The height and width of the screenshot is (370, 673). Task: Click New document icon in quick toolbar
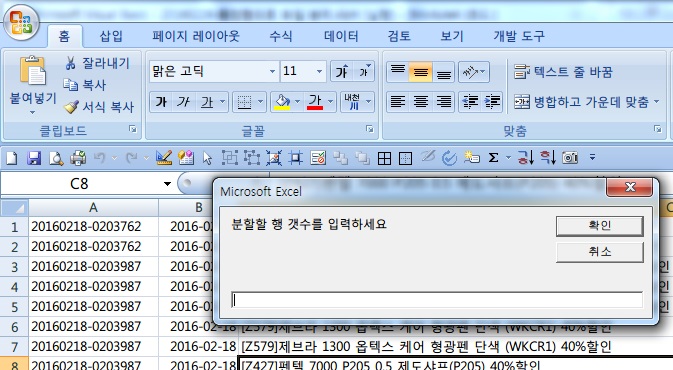pyautogui.click(x=12, y=158)
